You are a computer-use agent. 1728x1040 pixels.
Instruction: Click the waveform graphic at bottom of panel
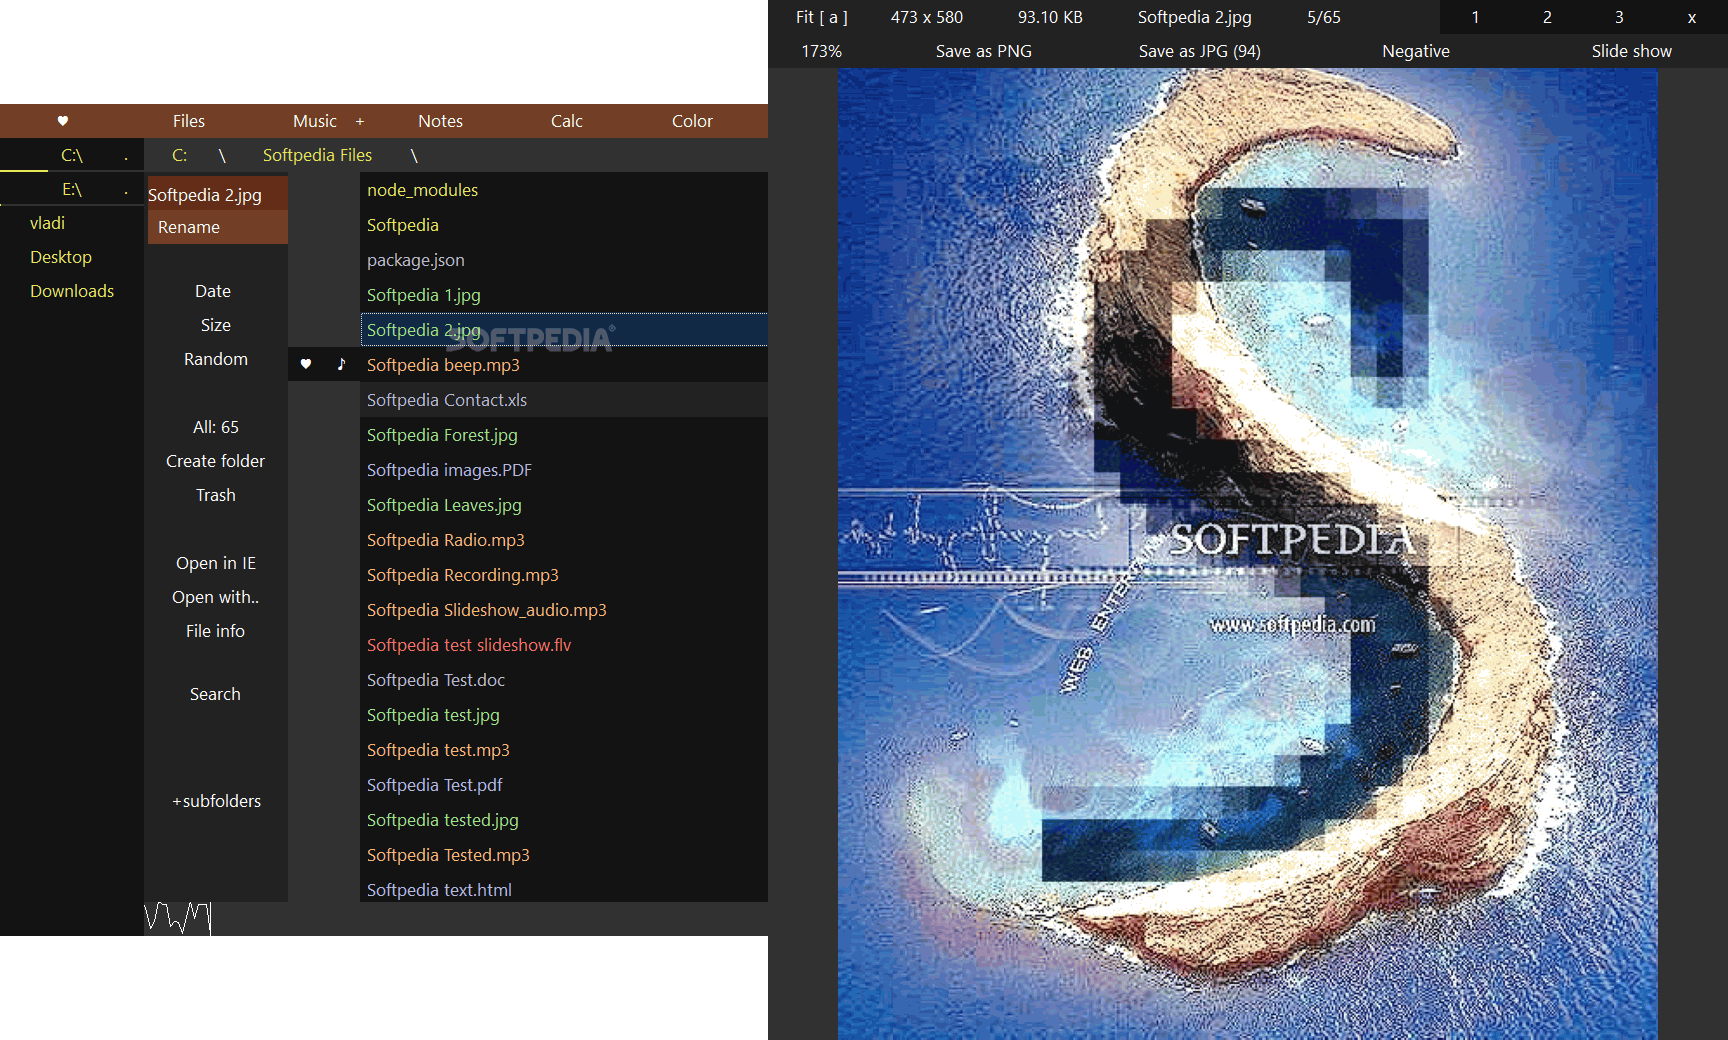tap(178, 917)
